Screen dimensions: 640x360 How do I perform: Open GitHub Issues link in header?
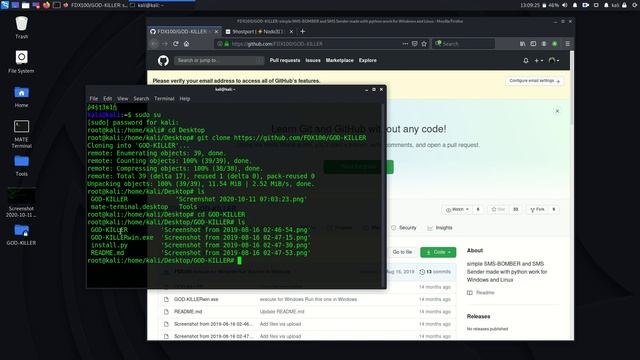coord(313,60)
